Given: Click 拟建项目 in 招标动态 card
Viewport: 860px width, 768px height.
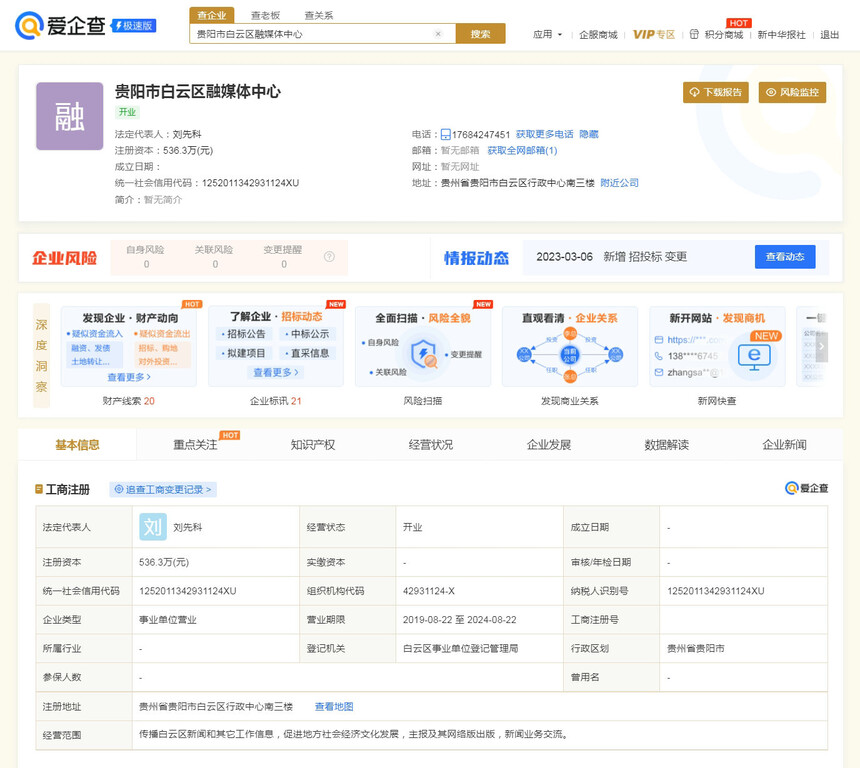Looking at the screenshot, I should [244, 353].
